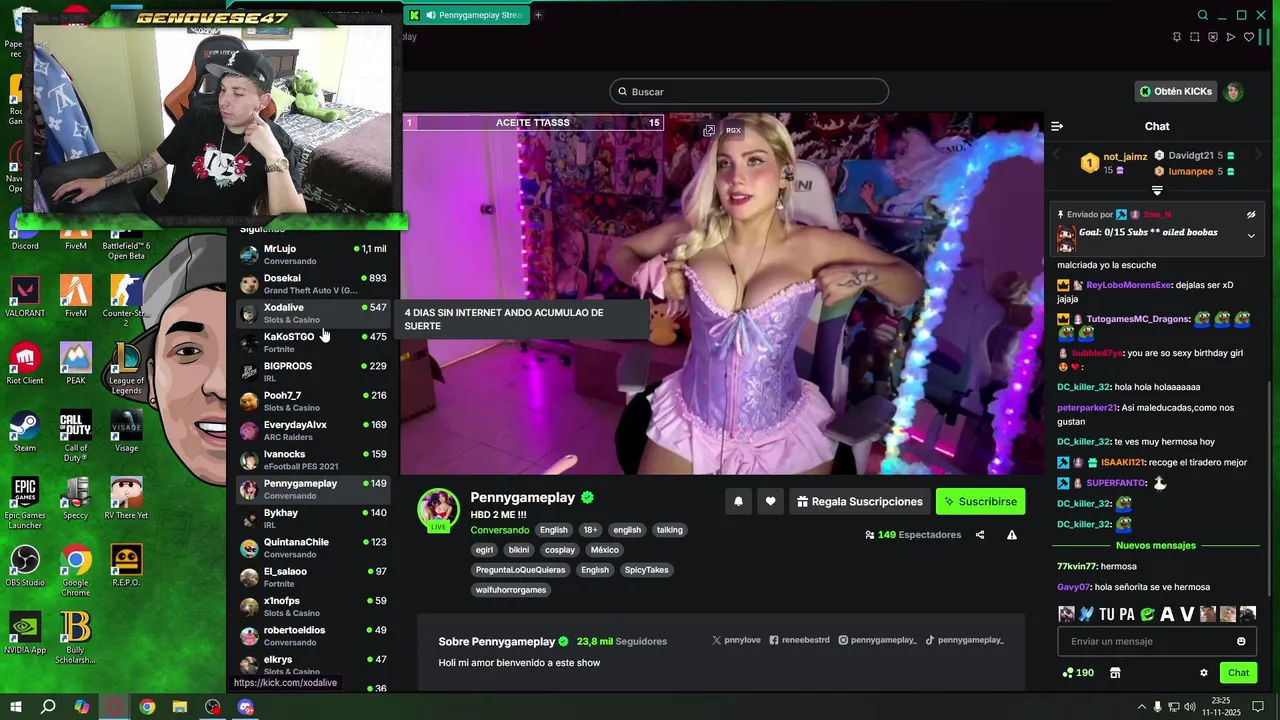Click the pop-out player icon on the video

pyautogui.click(x=709, y=131)
